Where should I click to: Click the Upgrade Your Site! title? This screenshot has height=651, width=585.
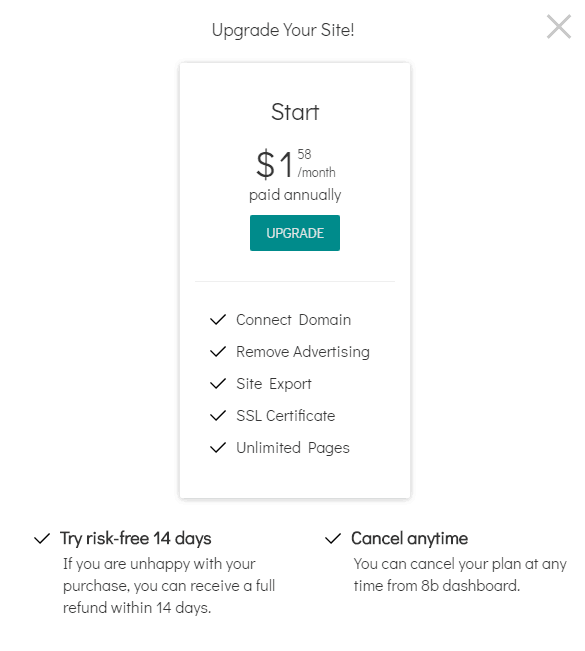tap(283, 30)
